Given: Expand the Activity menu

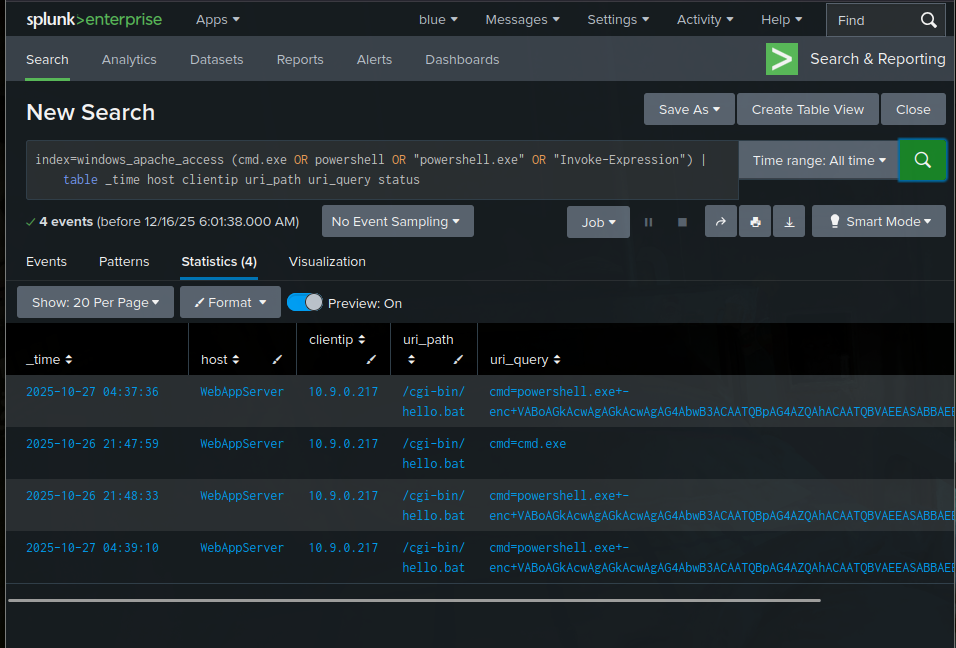Looking at the screenshot, I should [x=705, y=20].
